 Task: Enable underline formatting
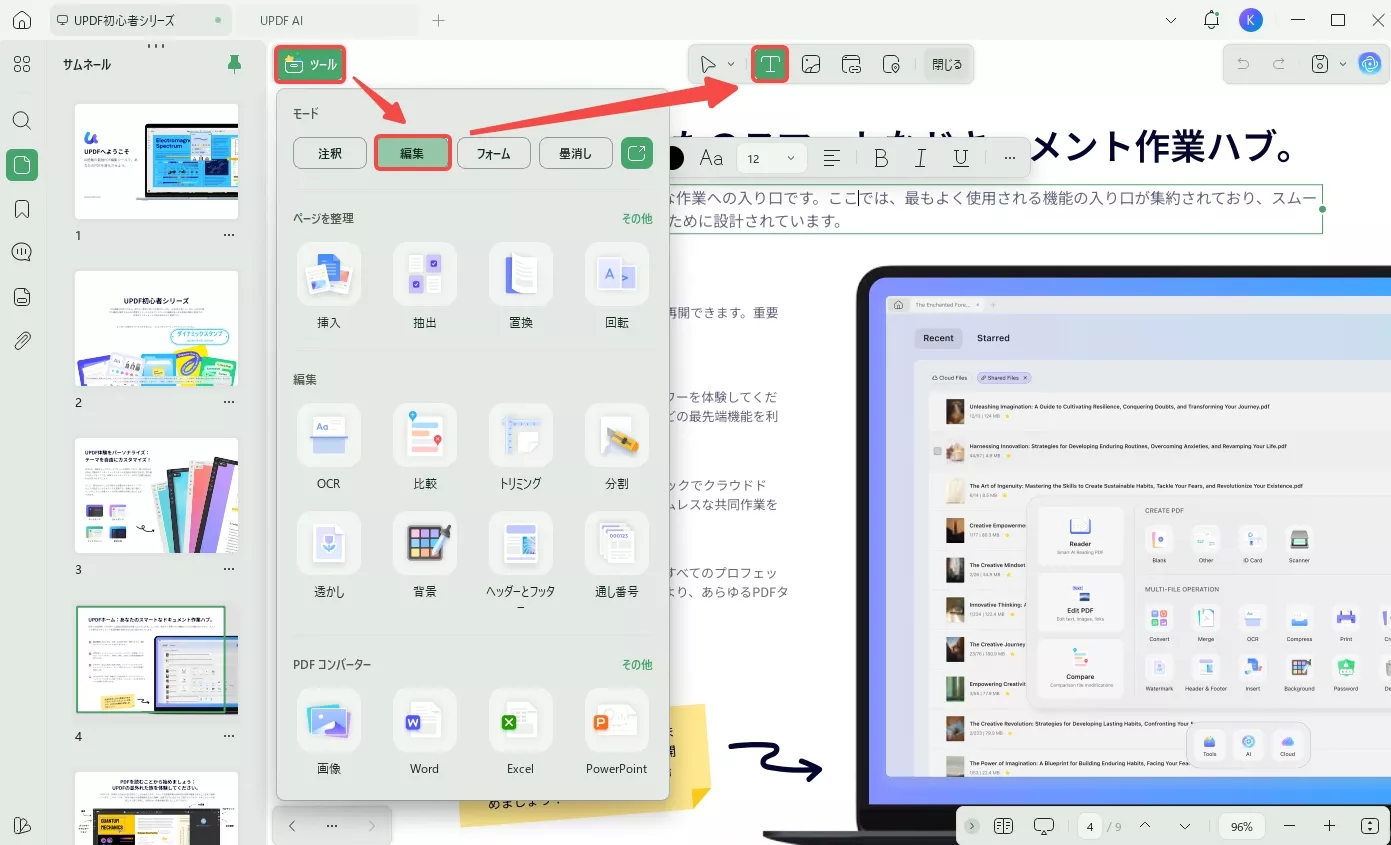[962, 157]
